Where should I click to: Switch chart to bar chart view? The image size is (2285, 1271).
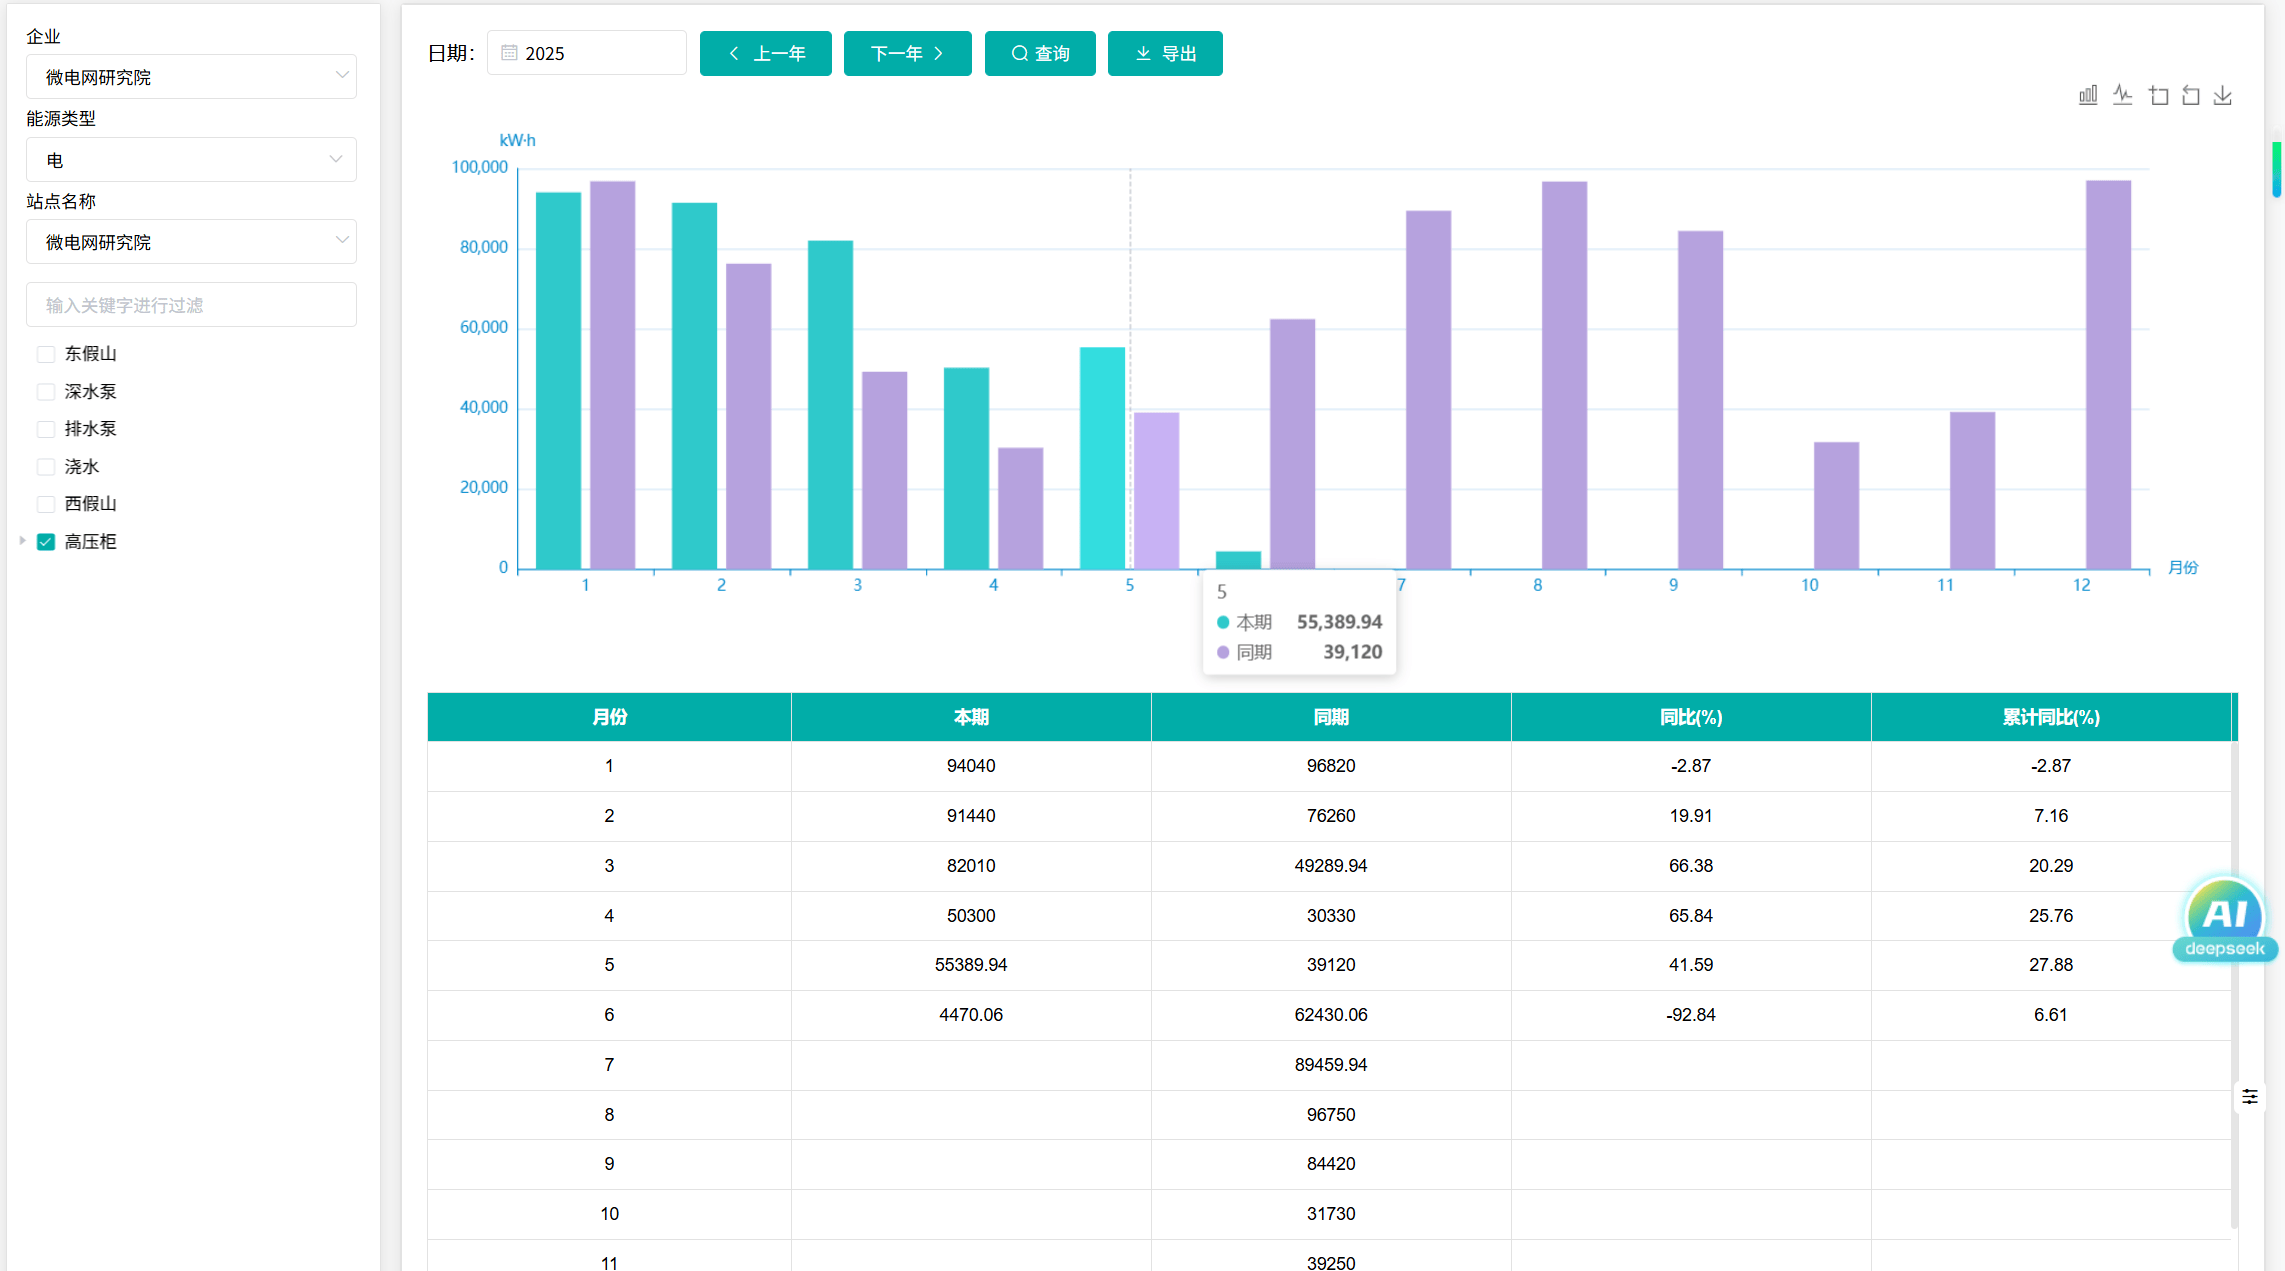point(2088,96)
